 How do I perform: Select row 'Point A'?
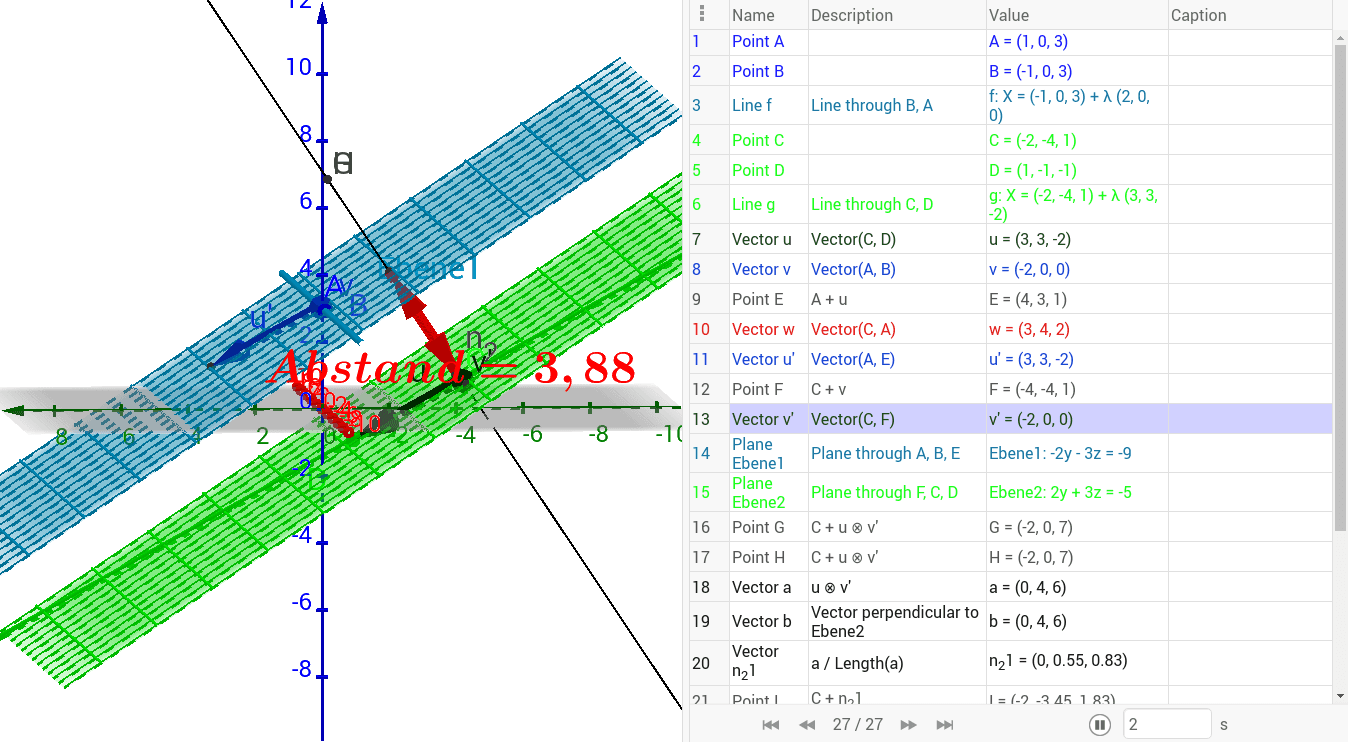coord(1010,42)
